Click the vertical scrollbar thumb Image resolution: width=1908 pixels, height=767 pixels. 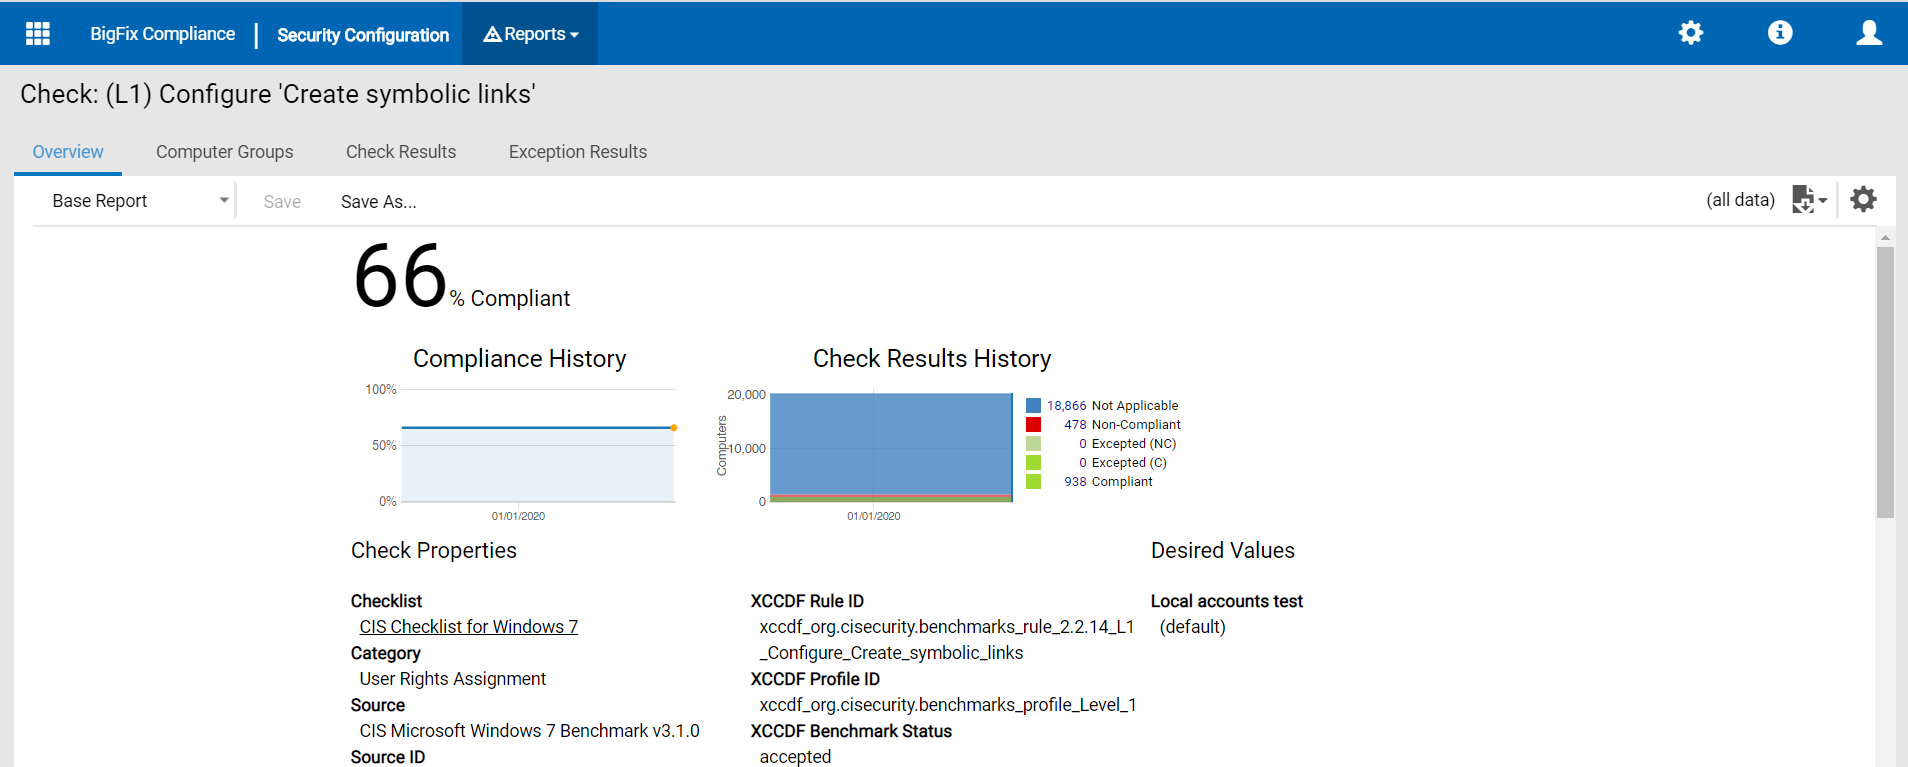[x=1885, y=380]
